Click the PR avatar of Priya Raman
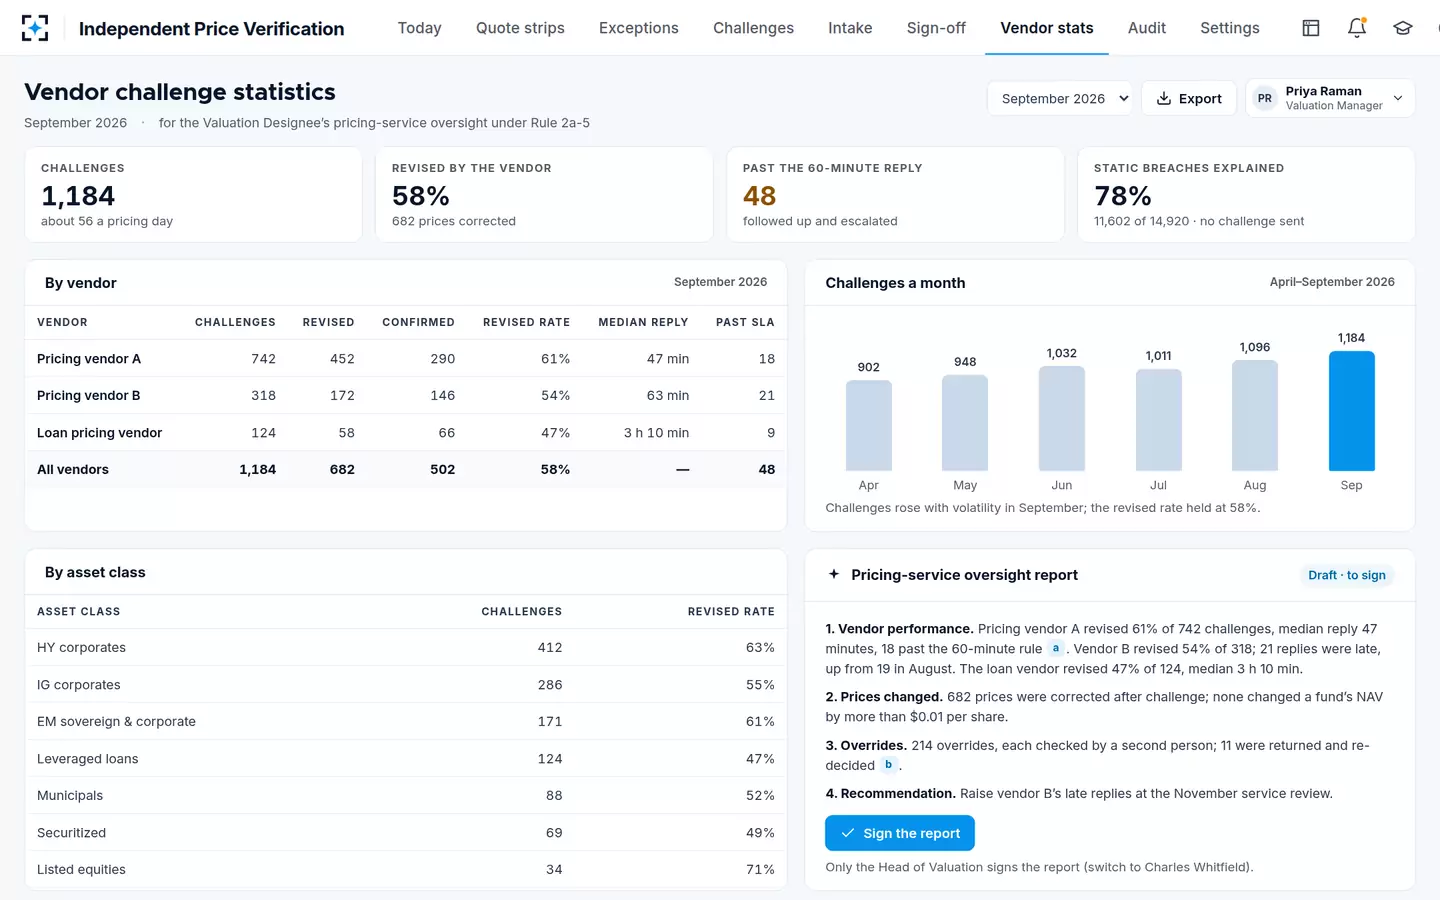The height and width of the screenshot is (900, 1440). click(1265, 98)
